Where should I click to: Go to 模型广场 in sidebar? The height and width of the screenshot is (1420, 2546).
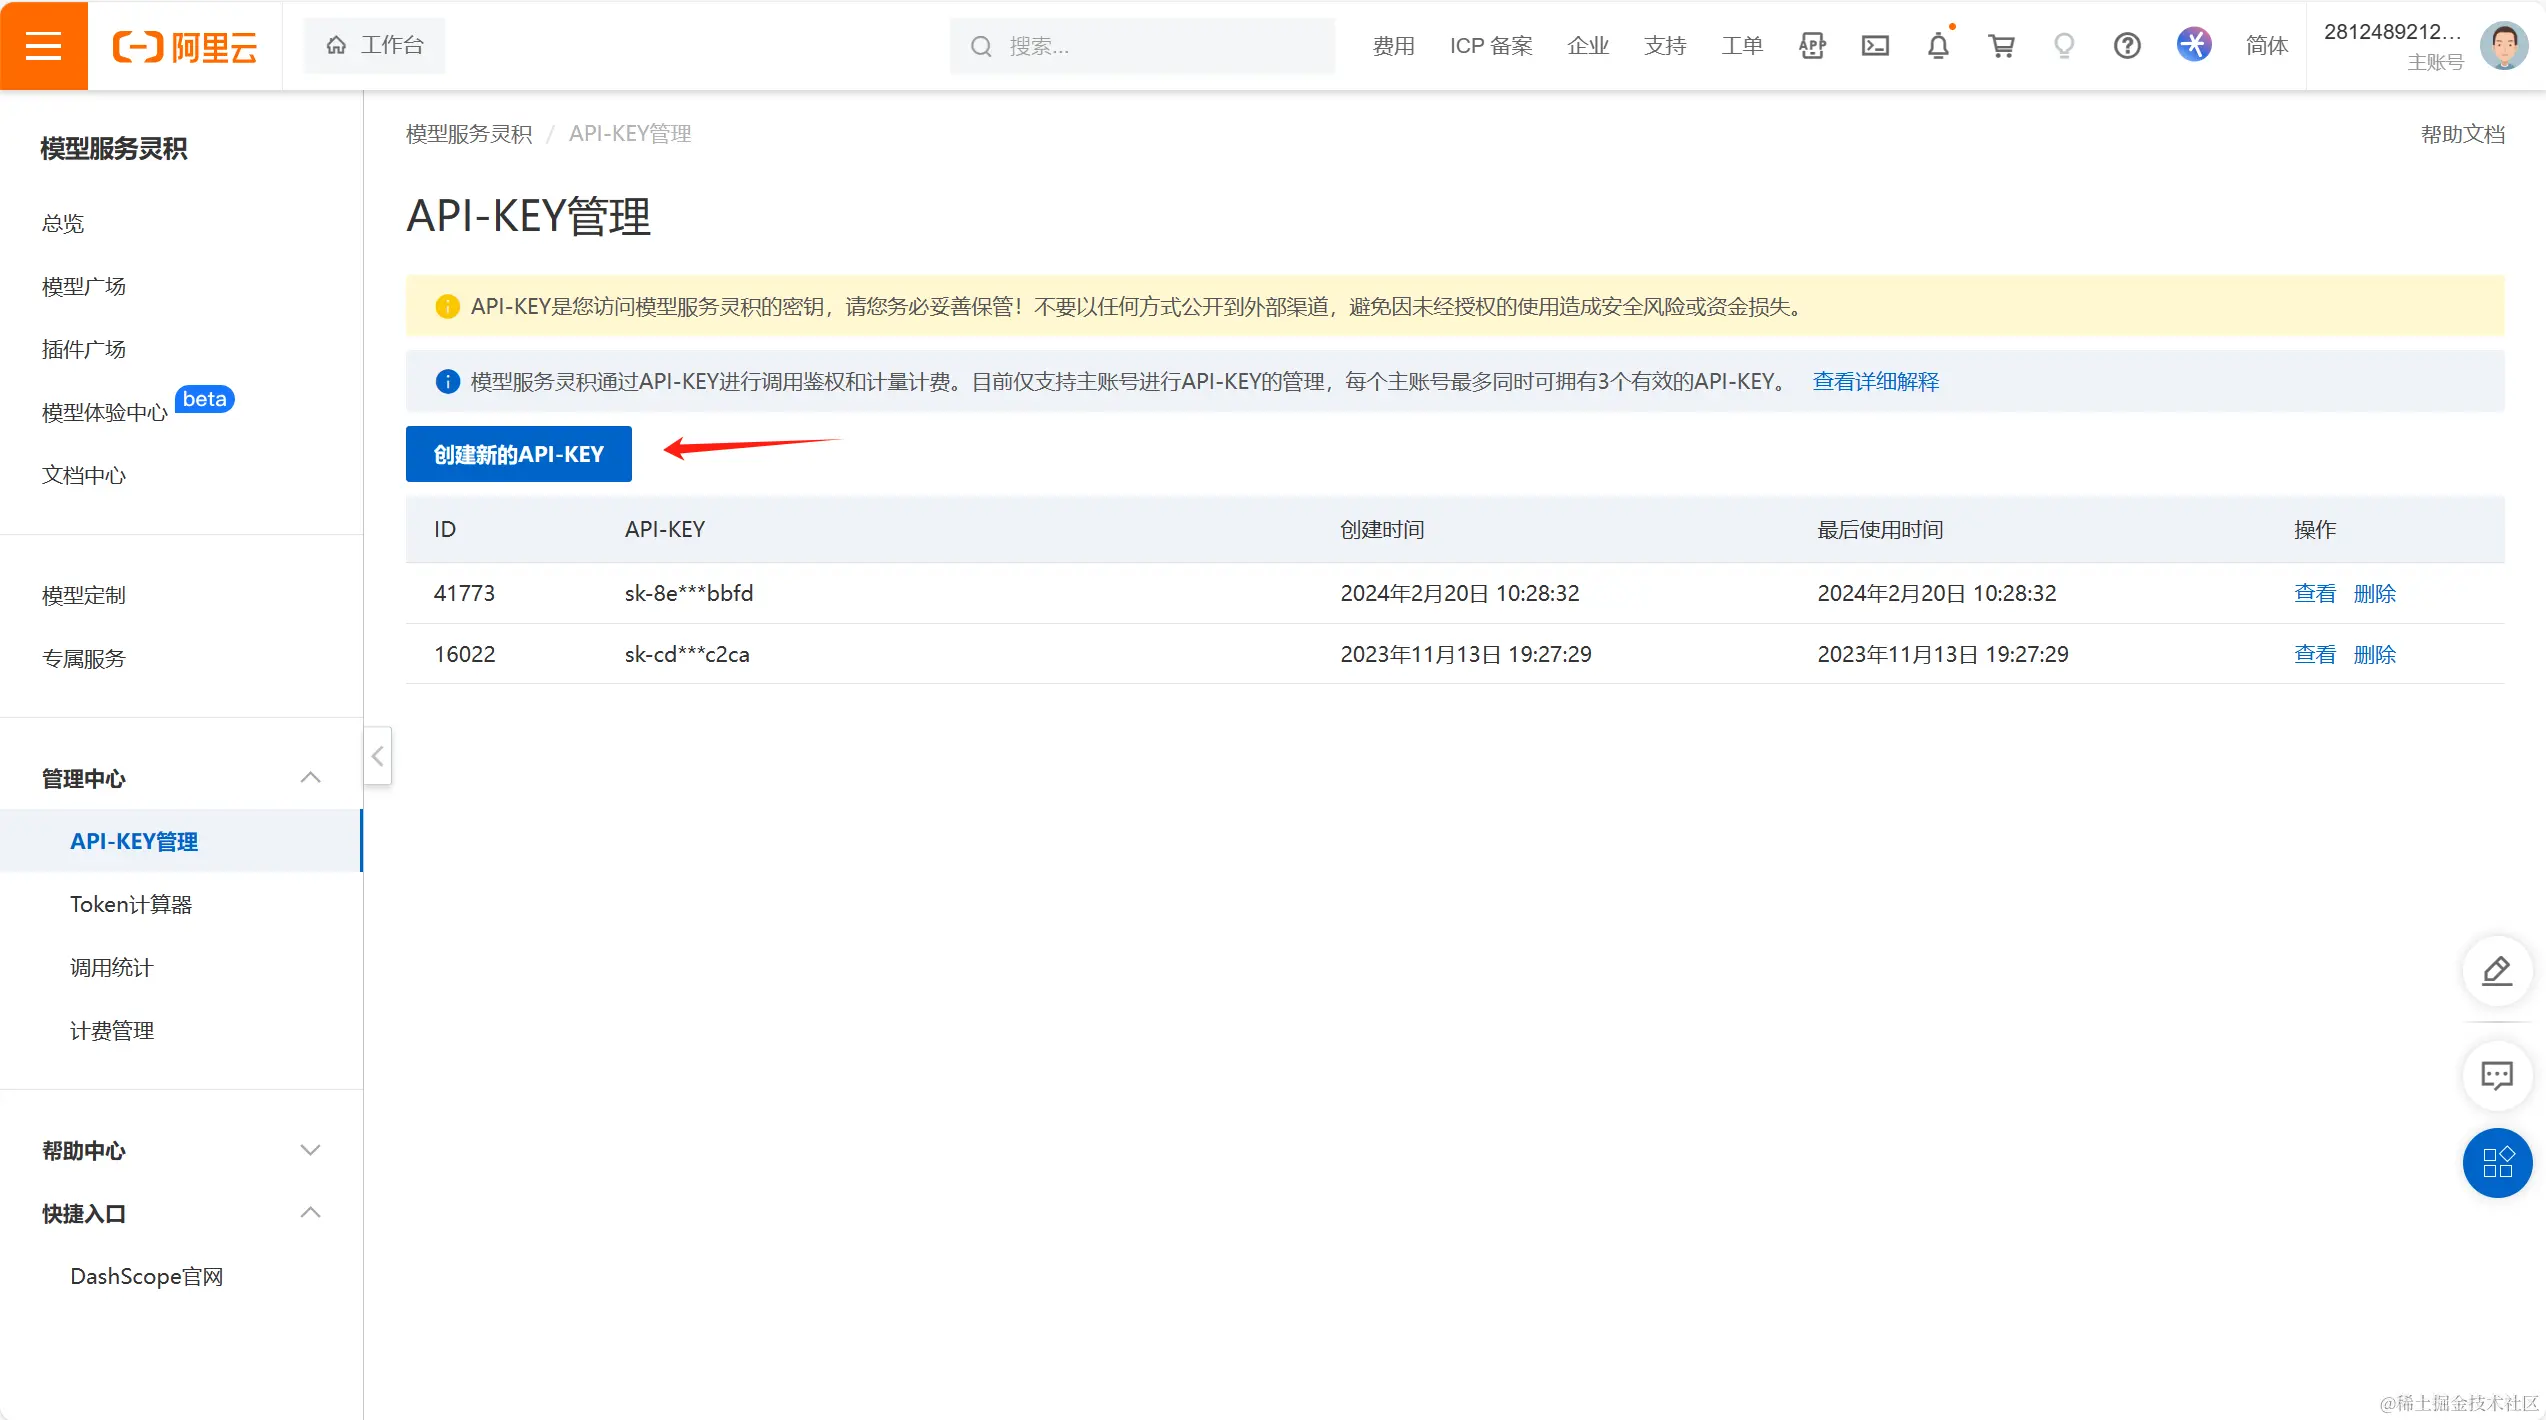tap(84, 286)
